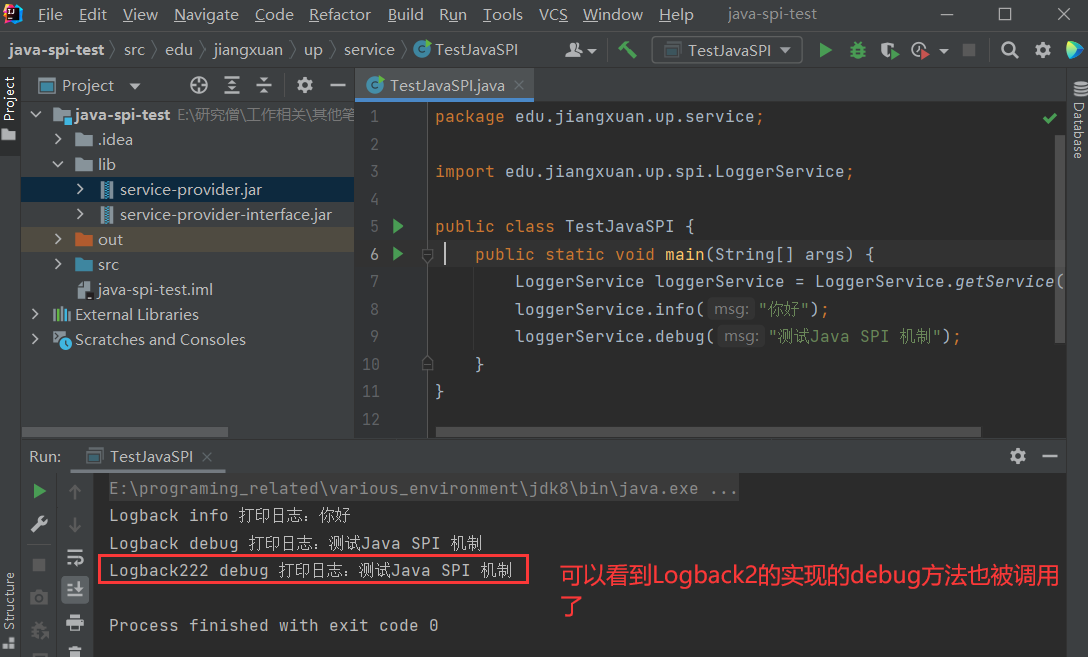This screenshot has height=657, width=1088.
Task: Click the java.exe command line in console
Action: click(423, 488)
